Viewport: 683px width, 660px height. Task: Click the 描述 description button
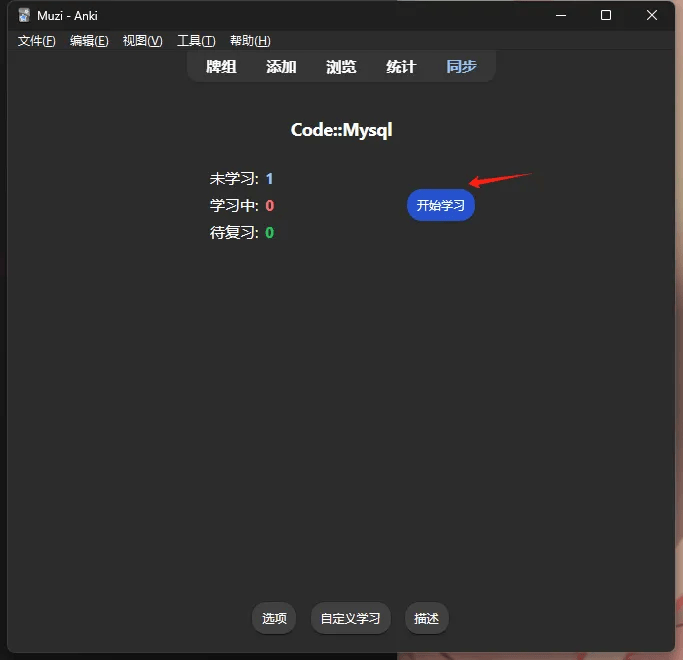(426, 618)
